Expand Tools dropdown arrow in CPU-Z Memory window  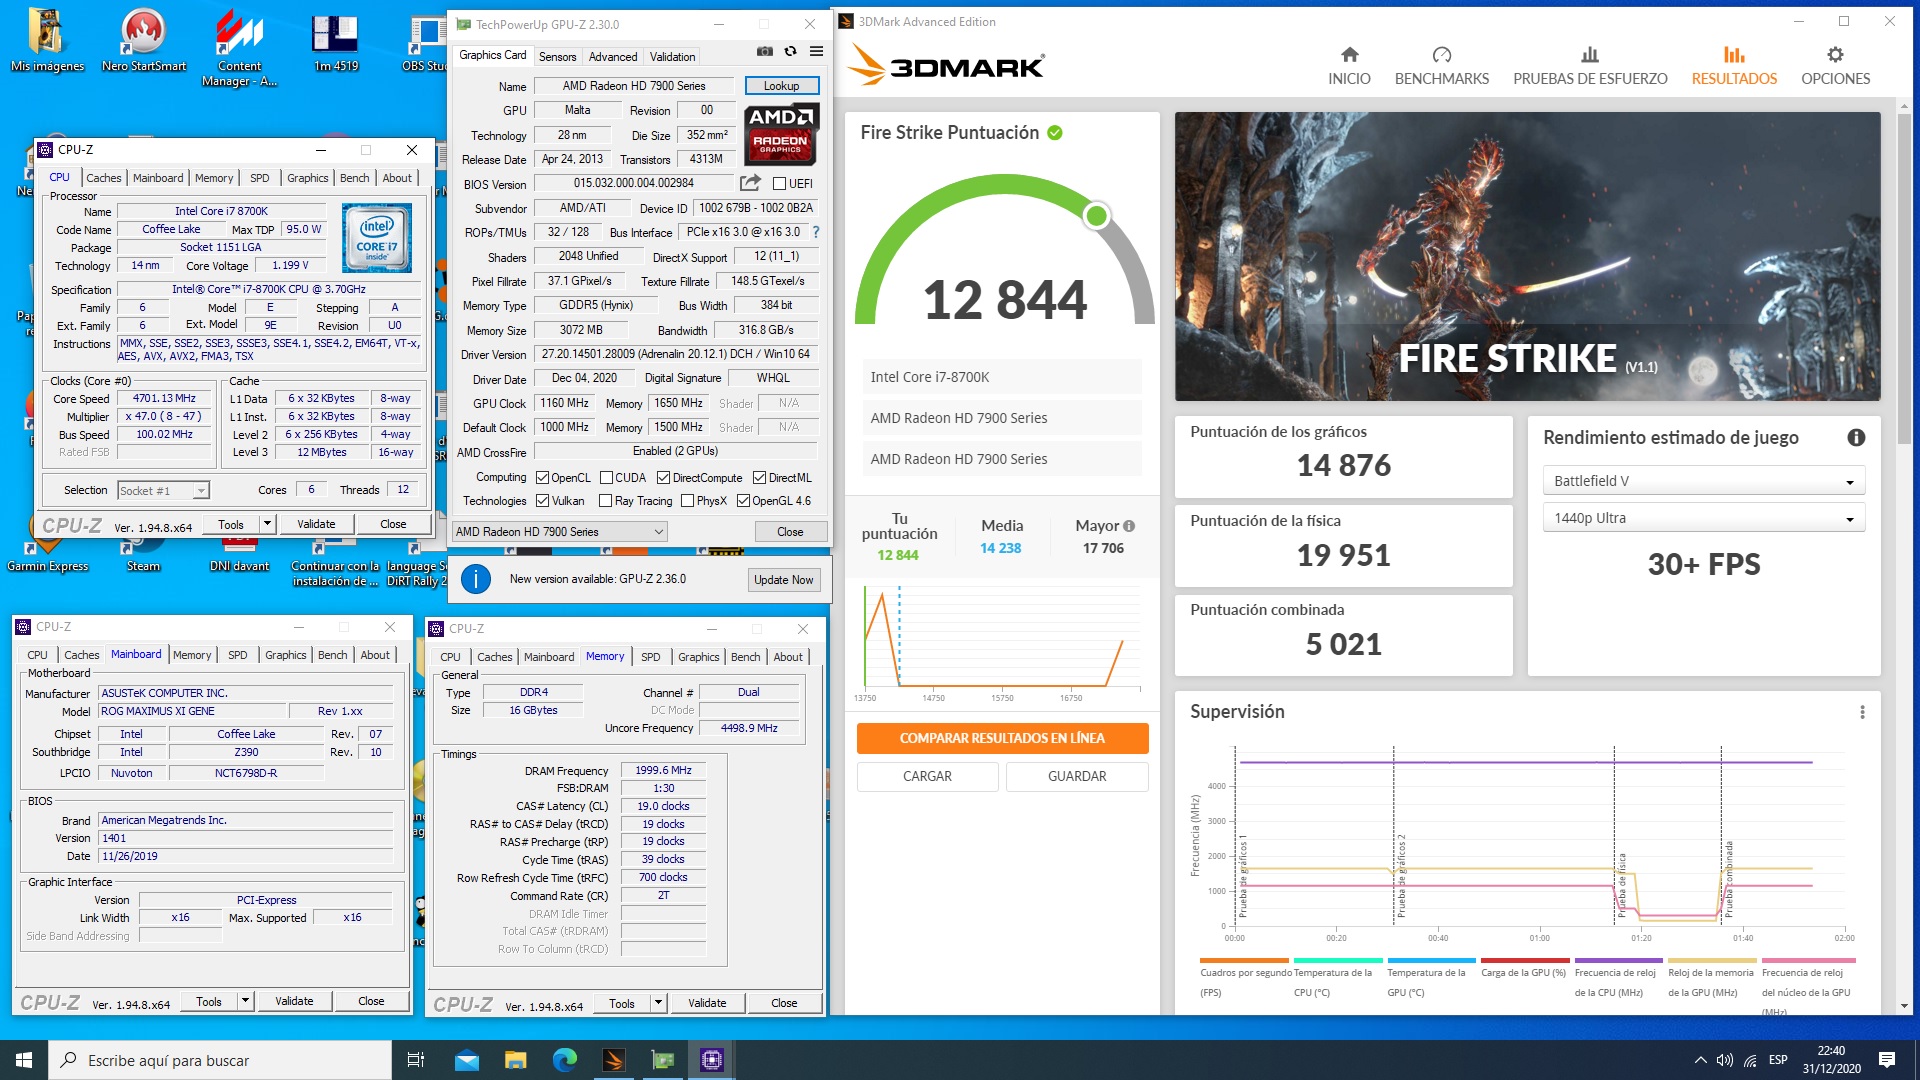coord(658,1003)
